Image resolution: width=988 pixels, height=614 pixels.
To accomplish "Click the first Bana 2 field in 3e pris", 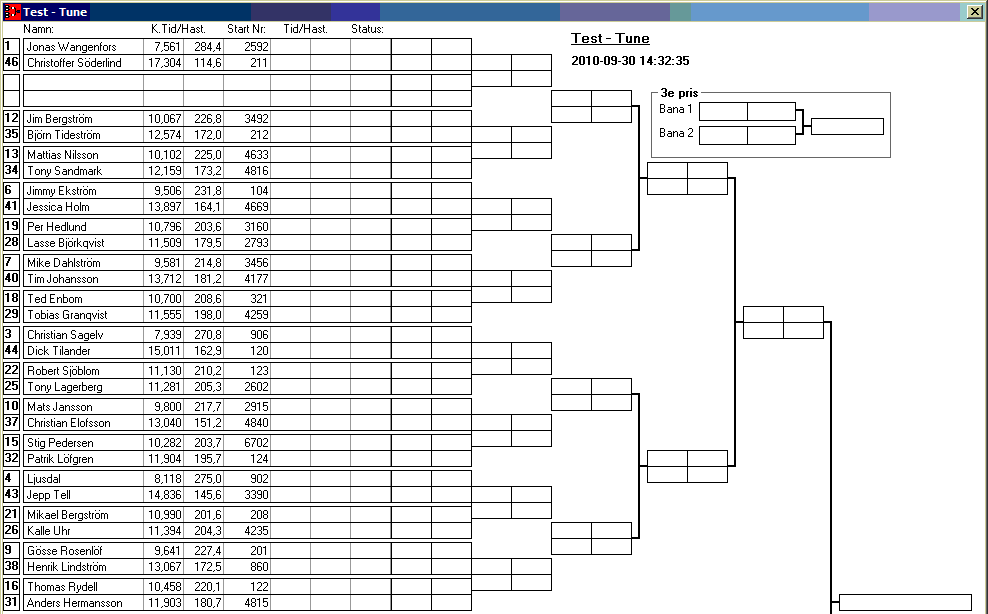I will (x=722, y=135).
